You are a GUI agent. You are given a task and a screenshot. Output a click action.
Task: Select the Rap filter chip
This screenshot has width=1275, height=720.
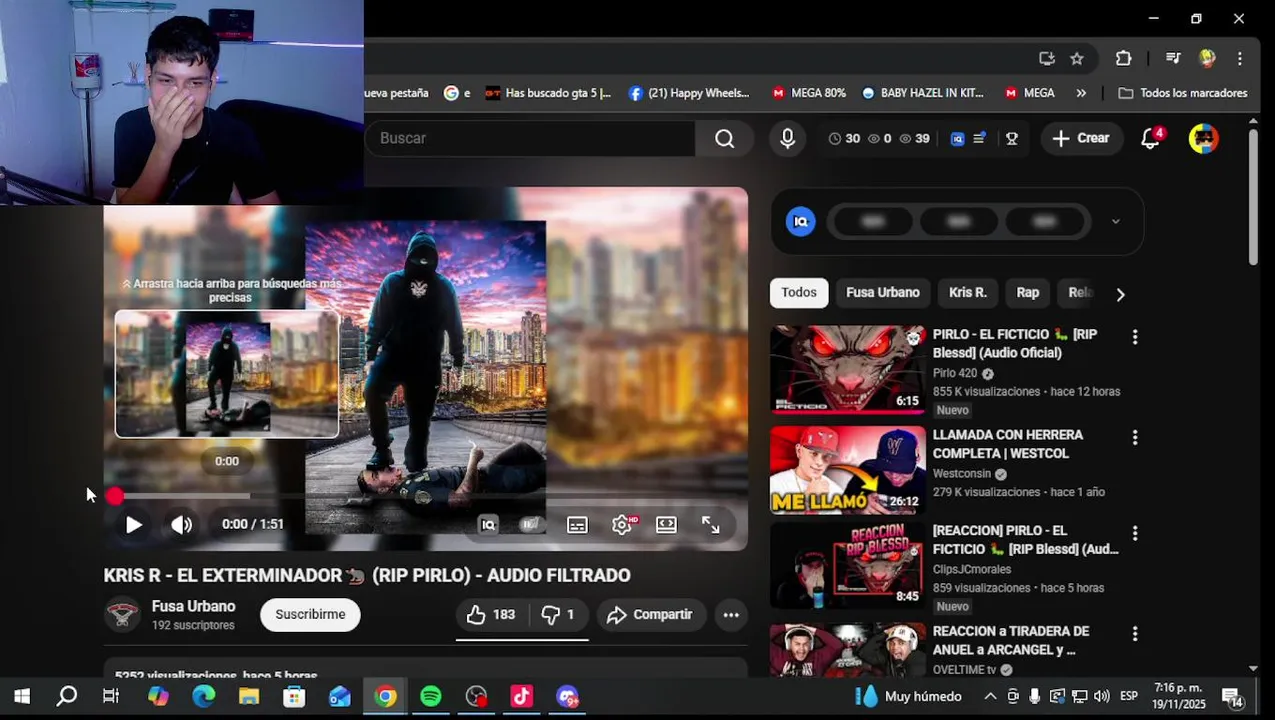(x=1028, y=293)
